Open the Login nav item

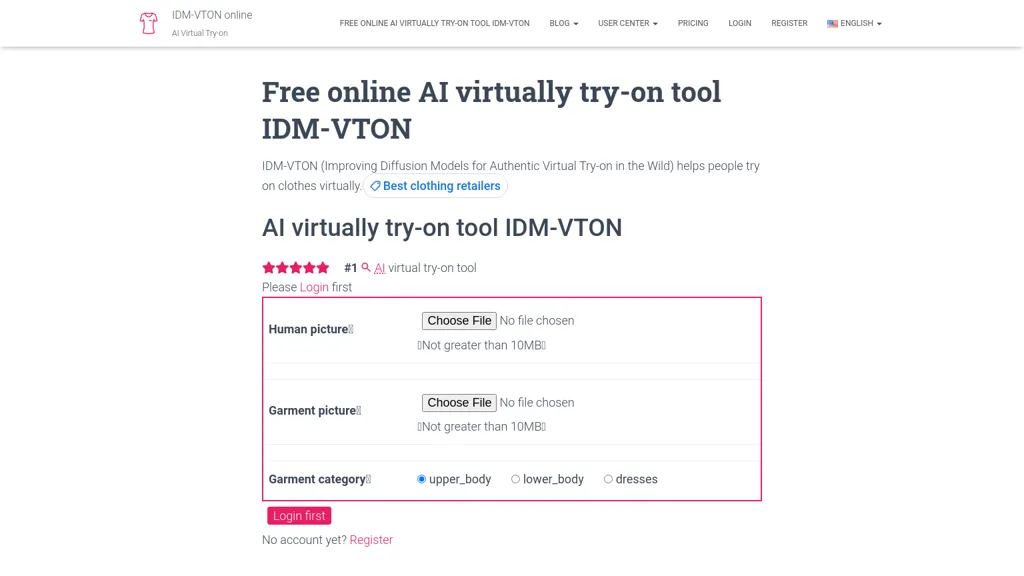click(740, 24)
